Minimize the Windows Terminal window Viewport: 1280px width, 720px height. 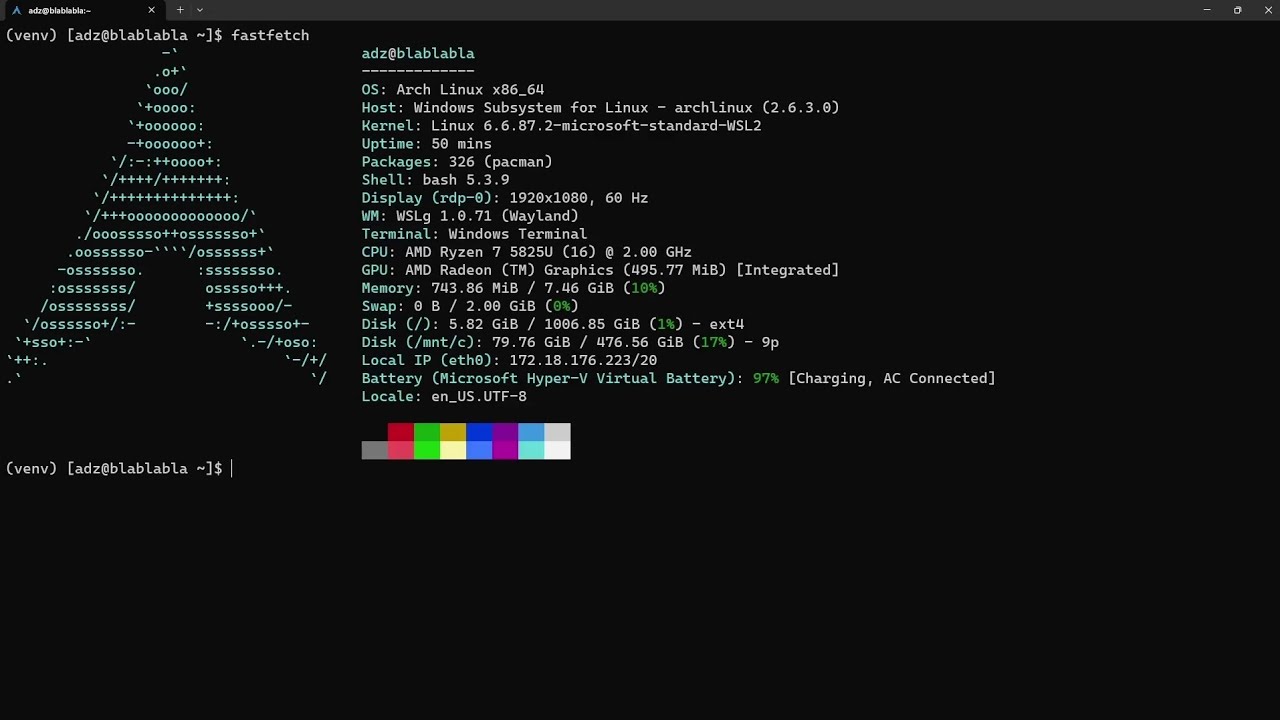1207,10
